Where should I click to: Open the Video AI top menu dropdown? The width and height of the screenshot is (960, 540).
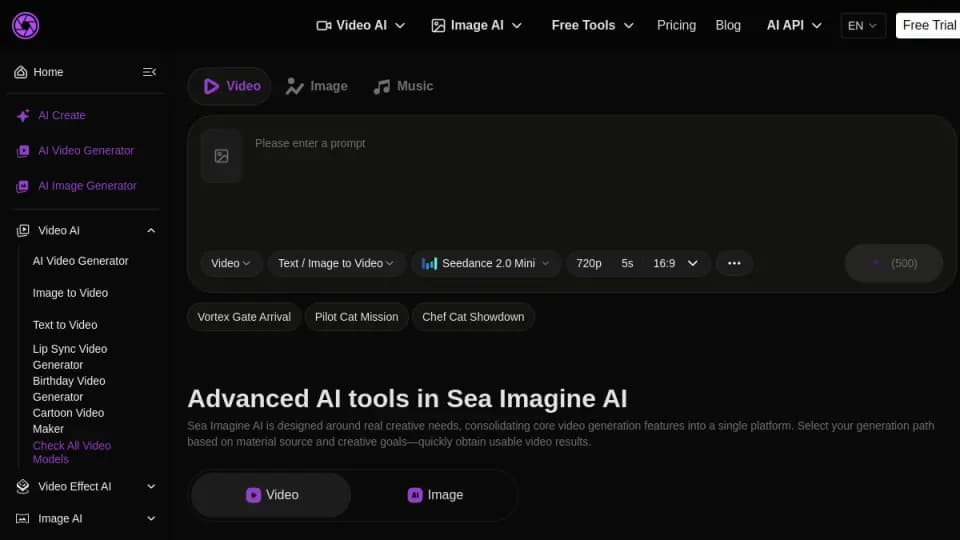tap(361, 26)
